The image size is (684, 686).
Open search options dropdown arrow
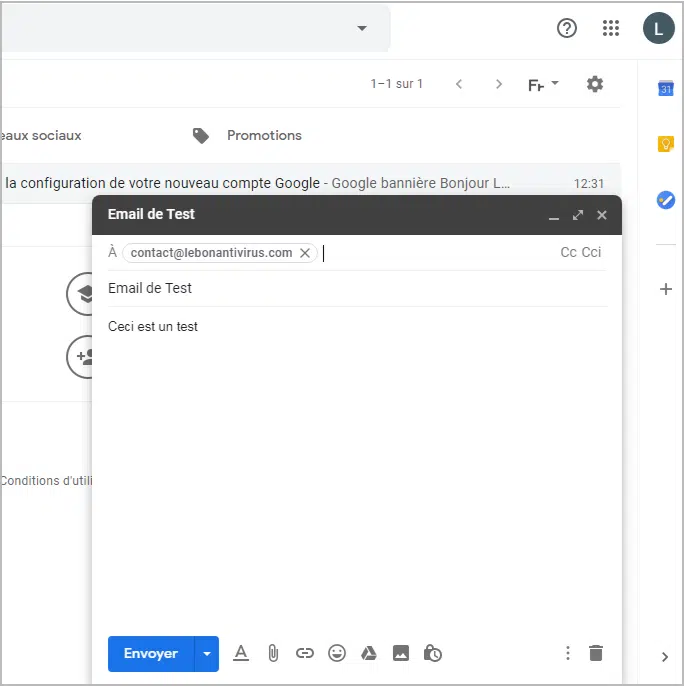pos(362,28)
